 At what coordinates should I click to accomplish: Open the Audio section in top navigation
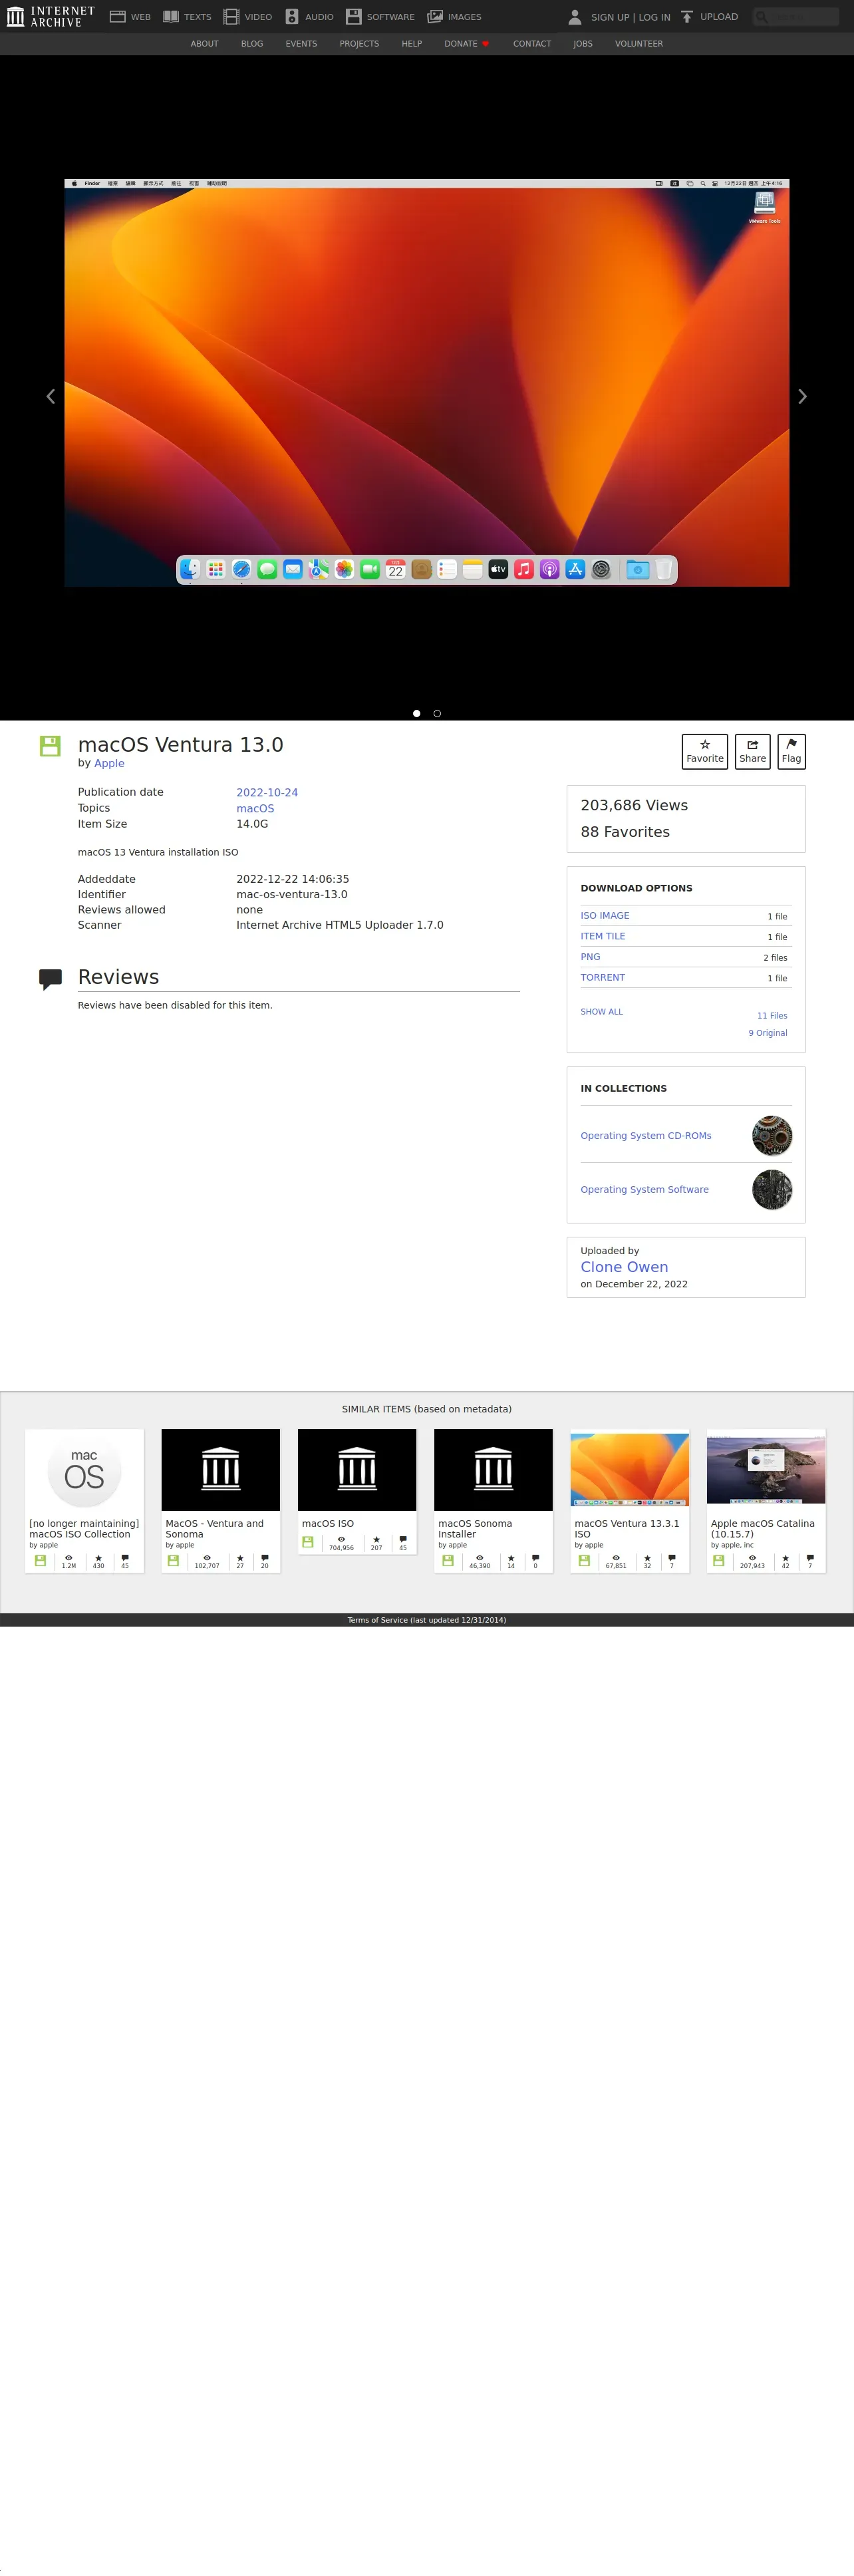309,17
